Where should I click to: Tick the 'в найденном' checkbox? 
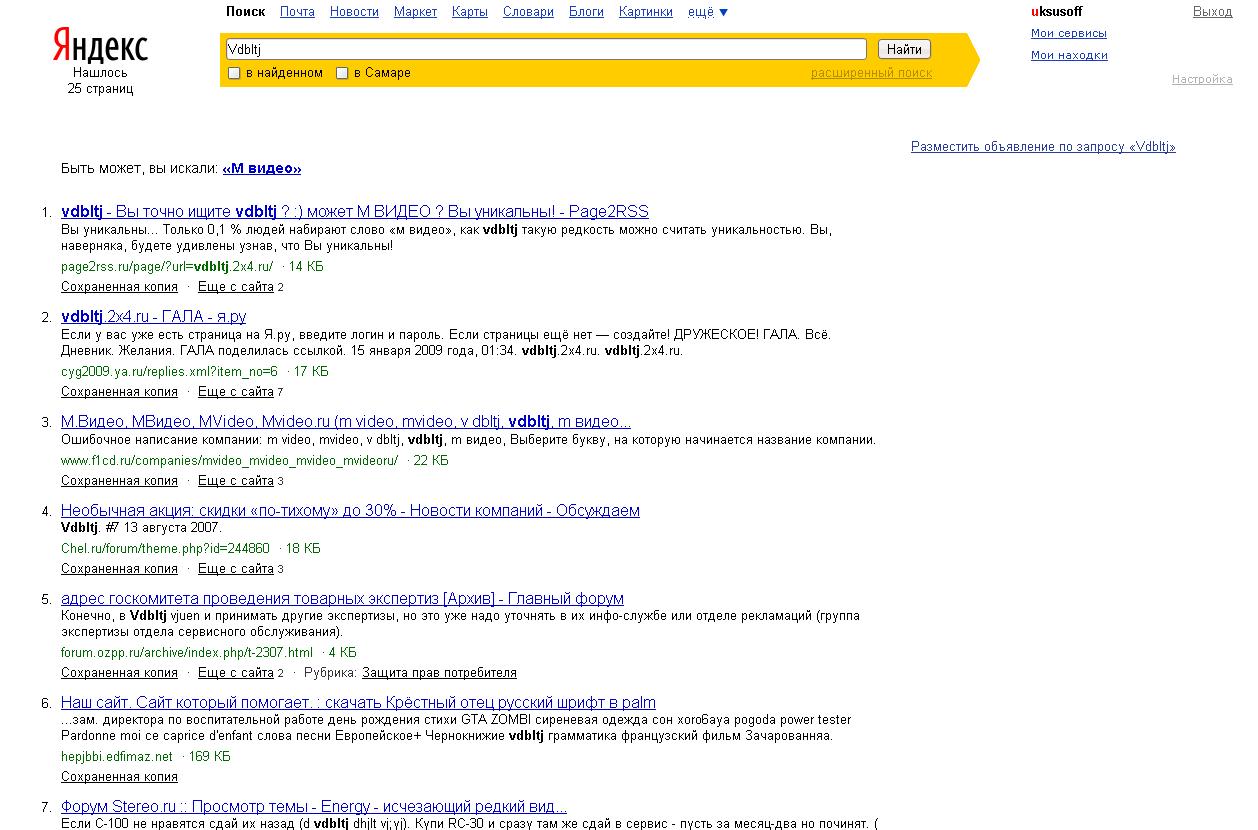(234, 73)
